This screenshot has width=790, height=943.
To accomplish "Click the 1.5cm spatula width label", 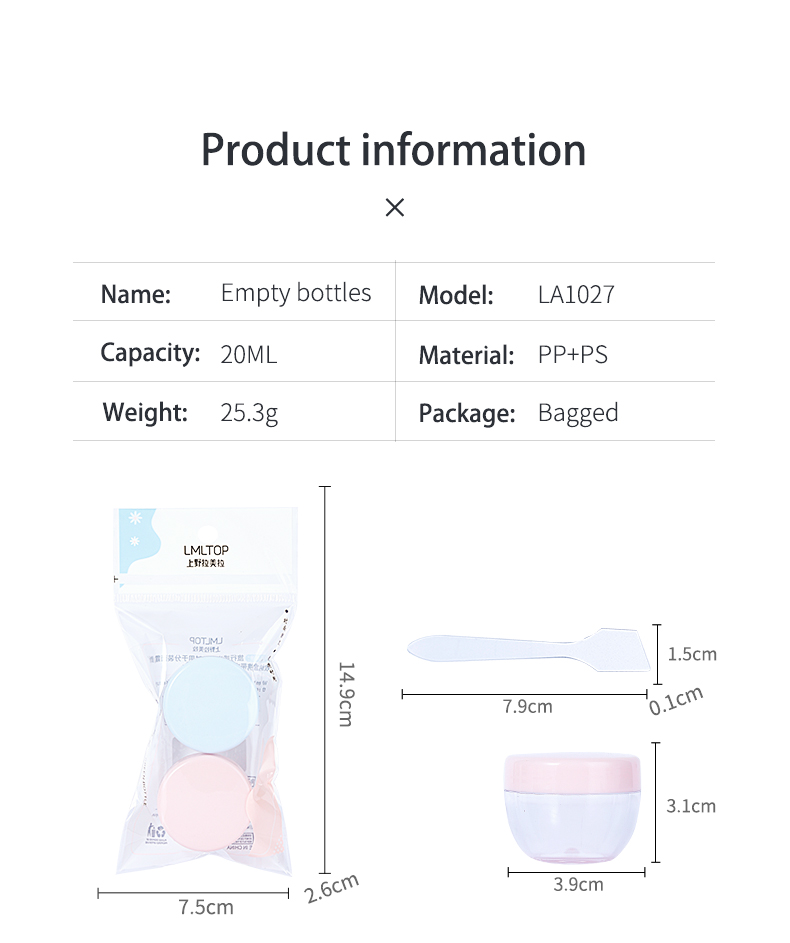I will click(692, 654).
